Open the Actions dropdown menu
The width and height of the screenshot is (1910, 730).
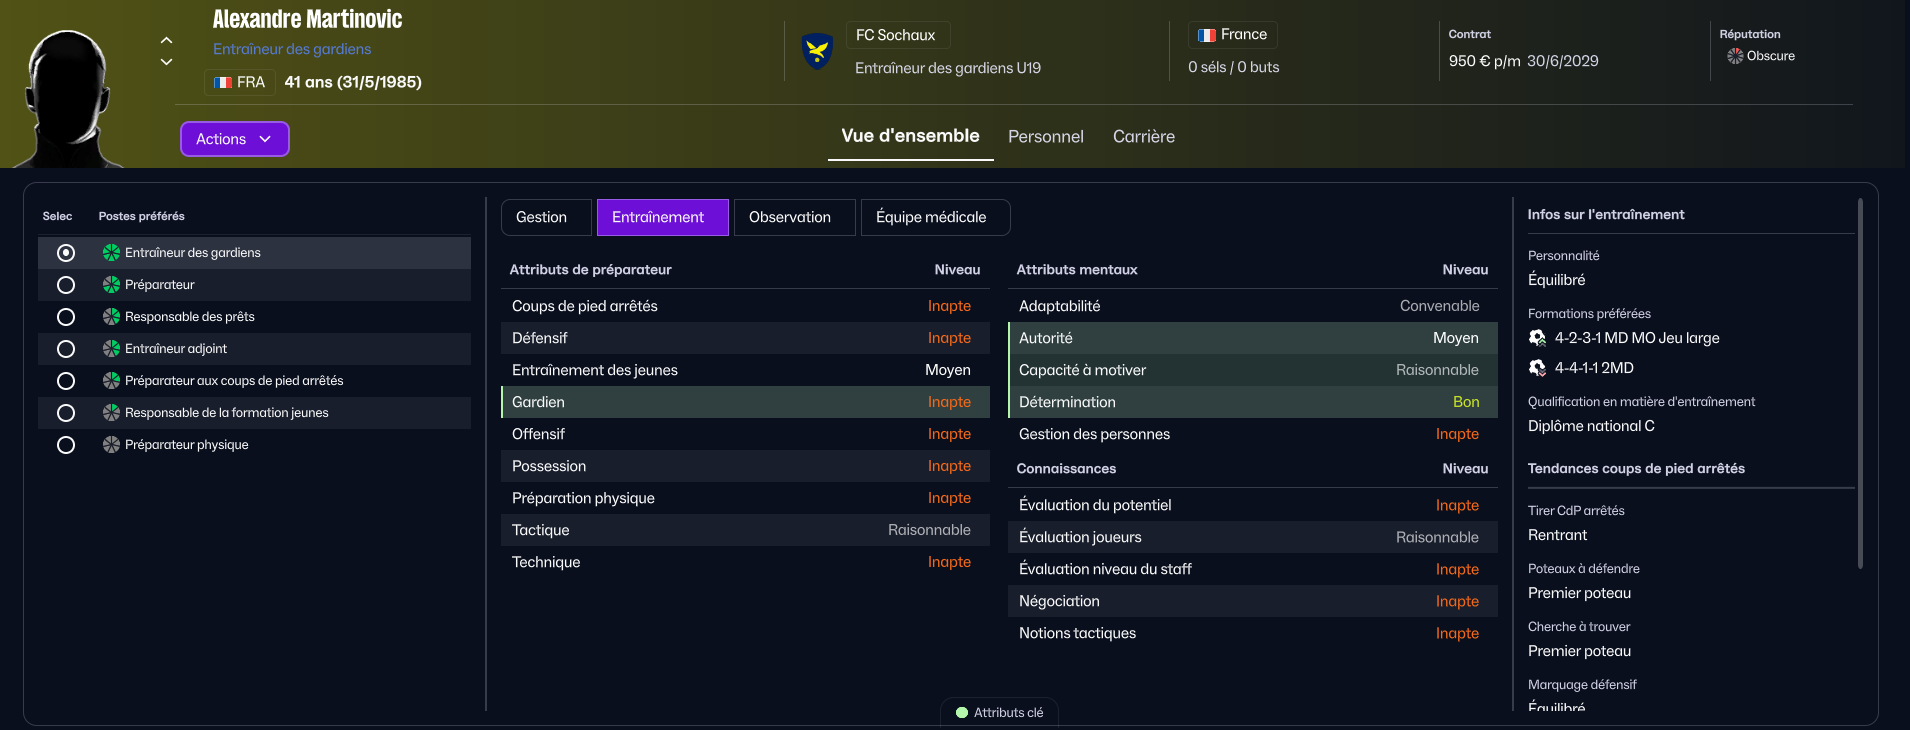click(x=234, y=139)
